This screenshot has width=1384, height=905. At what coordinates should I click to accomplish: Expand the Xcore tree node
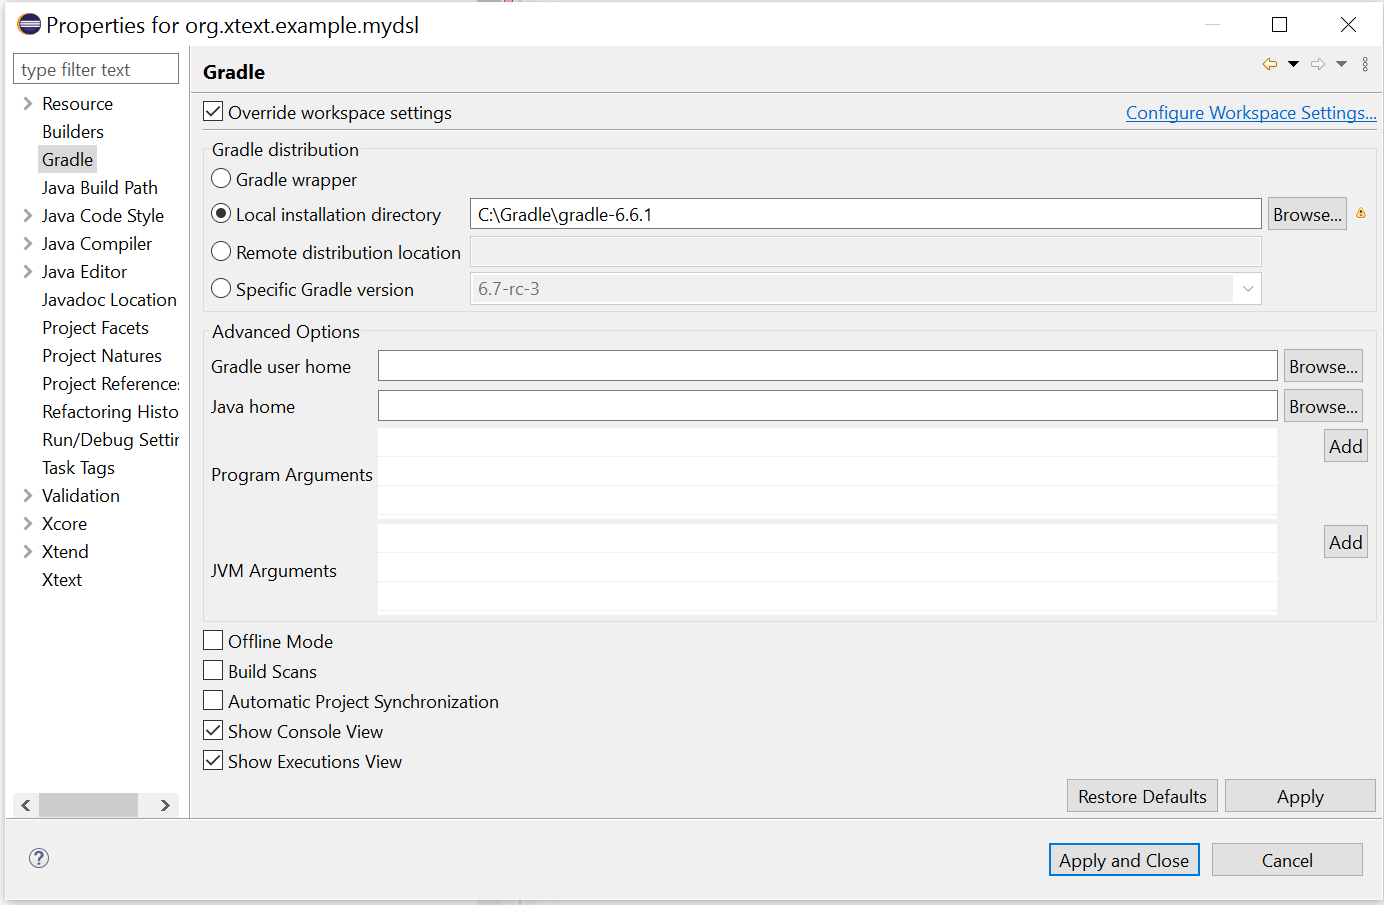28,523
